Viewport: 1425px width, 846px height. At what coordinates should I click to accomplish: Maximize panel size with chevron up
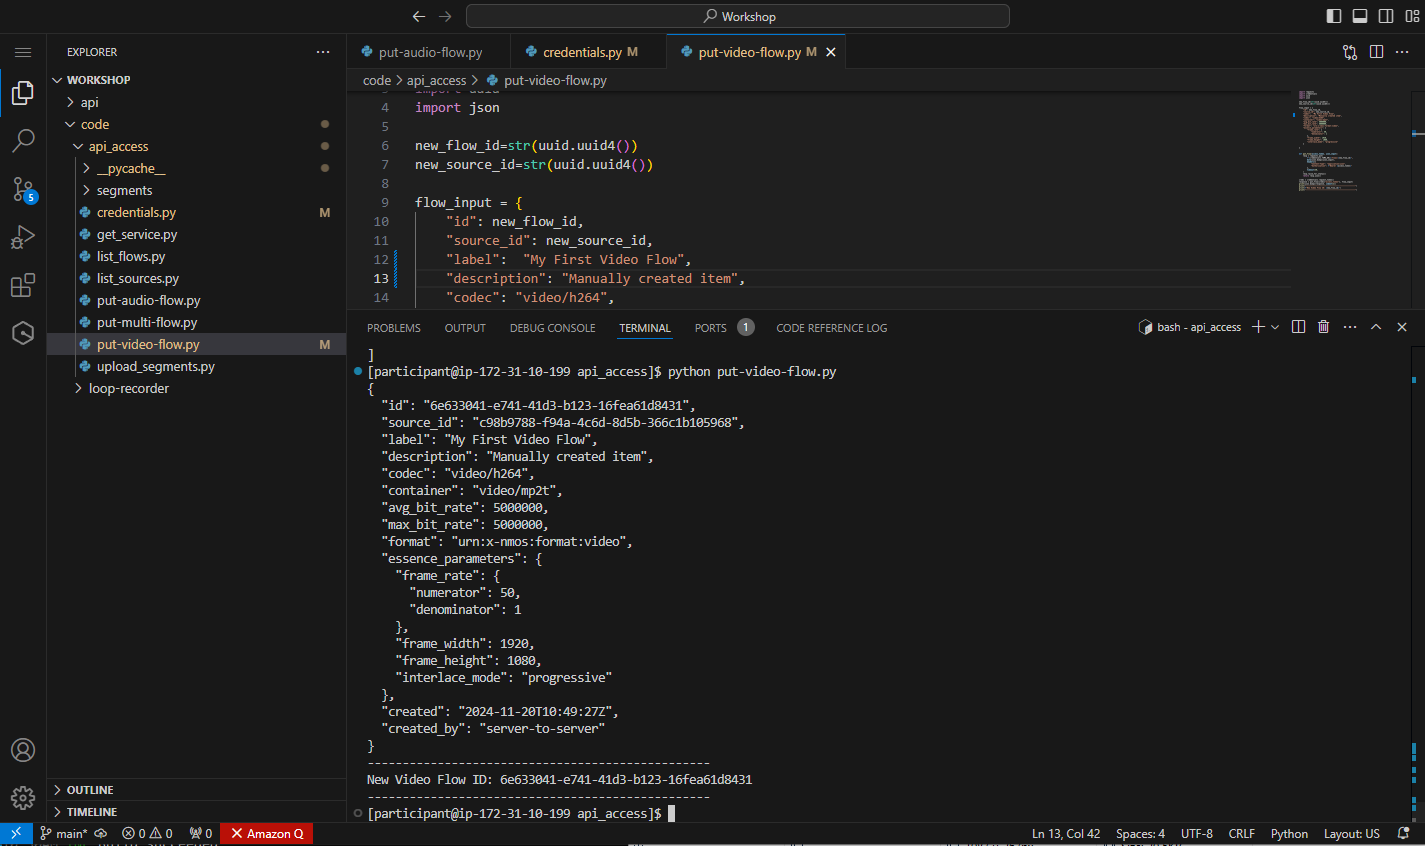(1376, 327)
